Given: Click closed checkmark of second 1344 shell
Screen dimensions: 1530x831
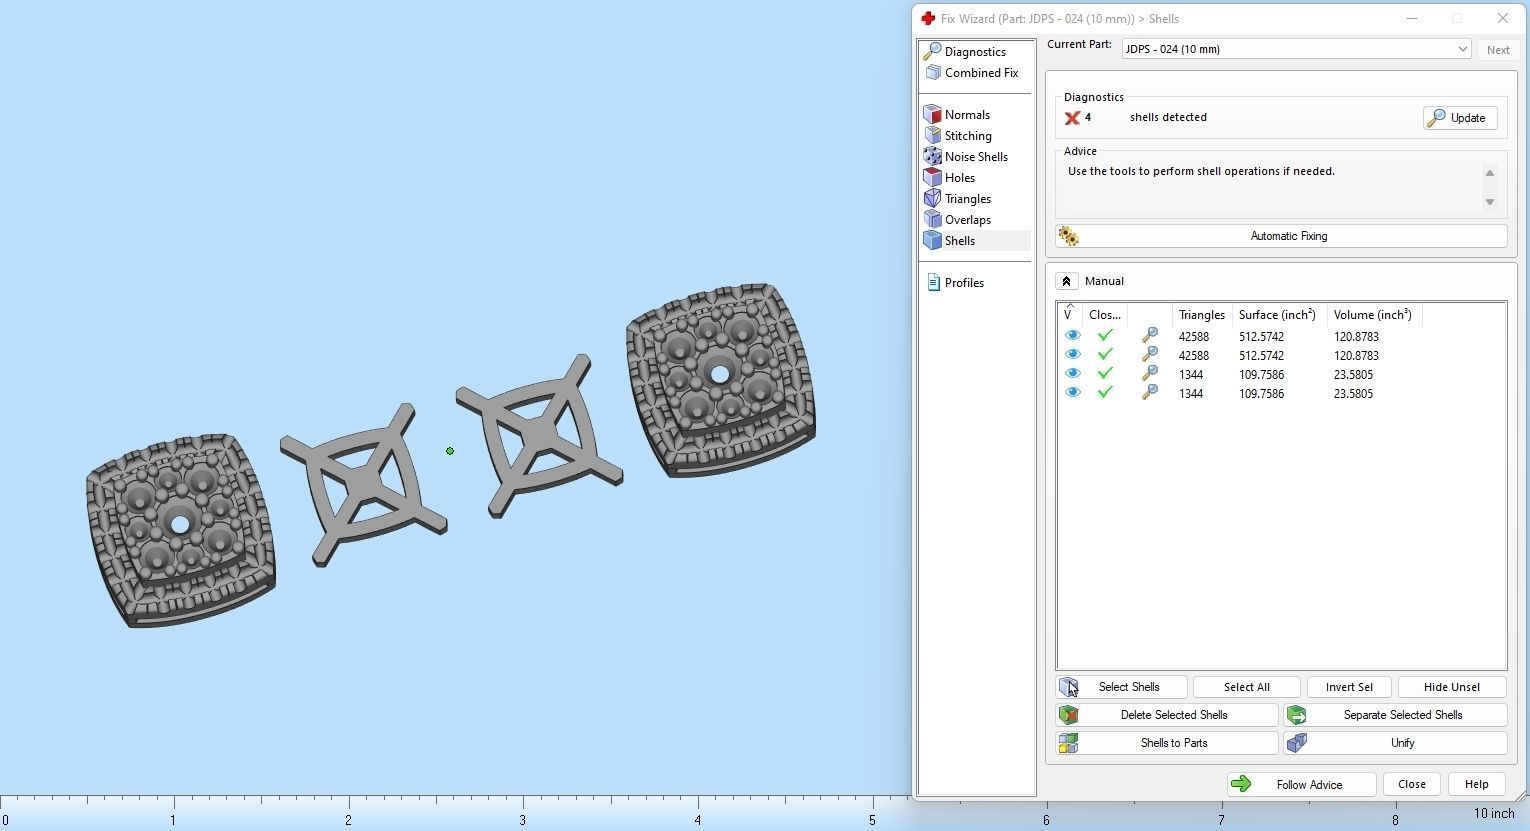Looking at the screenshot, I should tap(1105, 393).
